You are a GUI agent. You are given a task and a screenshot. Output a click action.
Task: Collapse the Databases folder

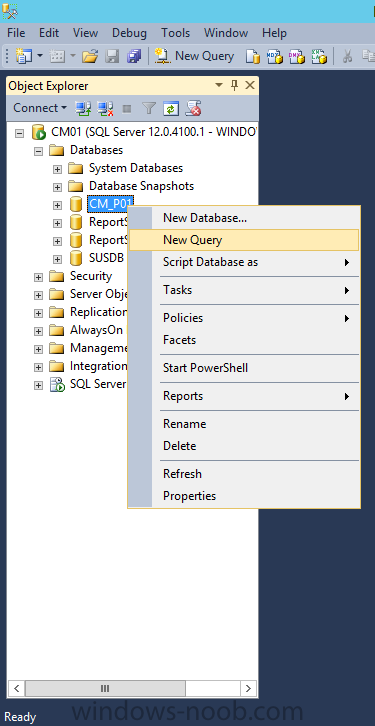[38, 151]
